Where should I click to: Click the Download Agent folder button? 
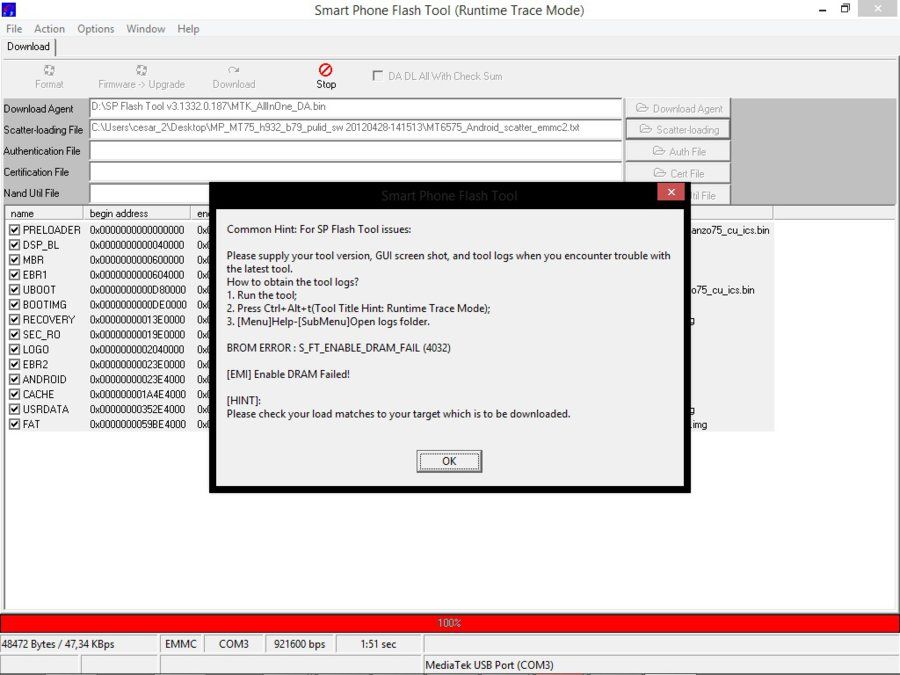click(x=678, y=108)
